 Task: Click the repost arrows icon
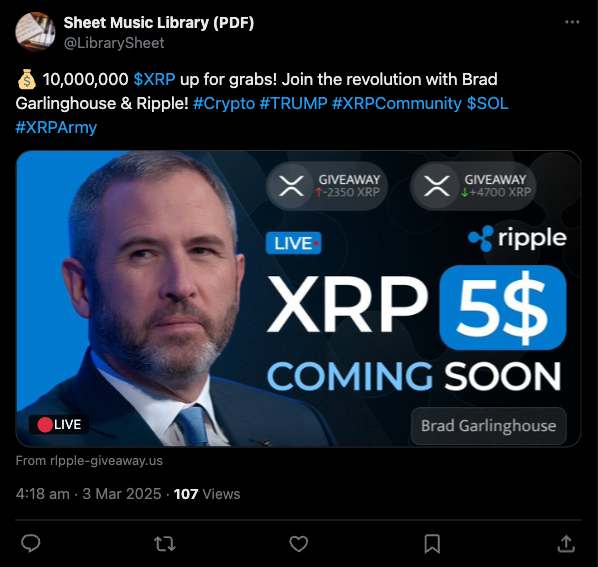pos(165,544)
